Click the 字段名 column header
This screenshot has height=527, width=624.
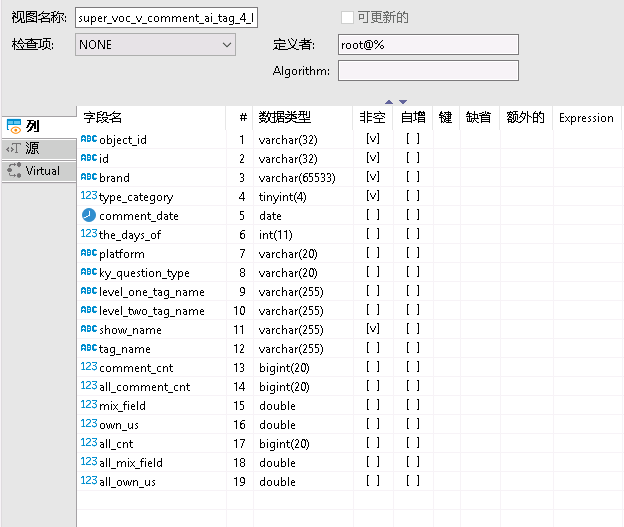coord(103,117)
